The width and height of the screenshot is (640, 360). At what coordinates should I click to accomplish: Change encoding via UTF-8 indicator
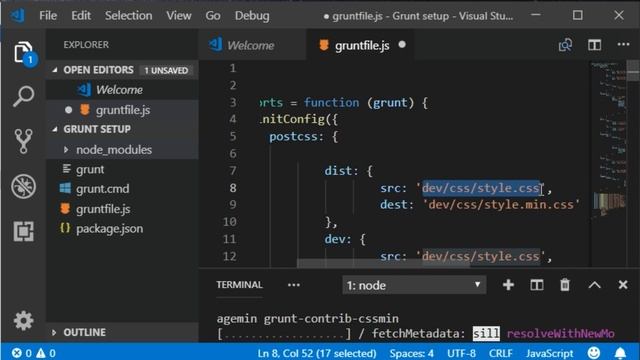coord(461,353)
